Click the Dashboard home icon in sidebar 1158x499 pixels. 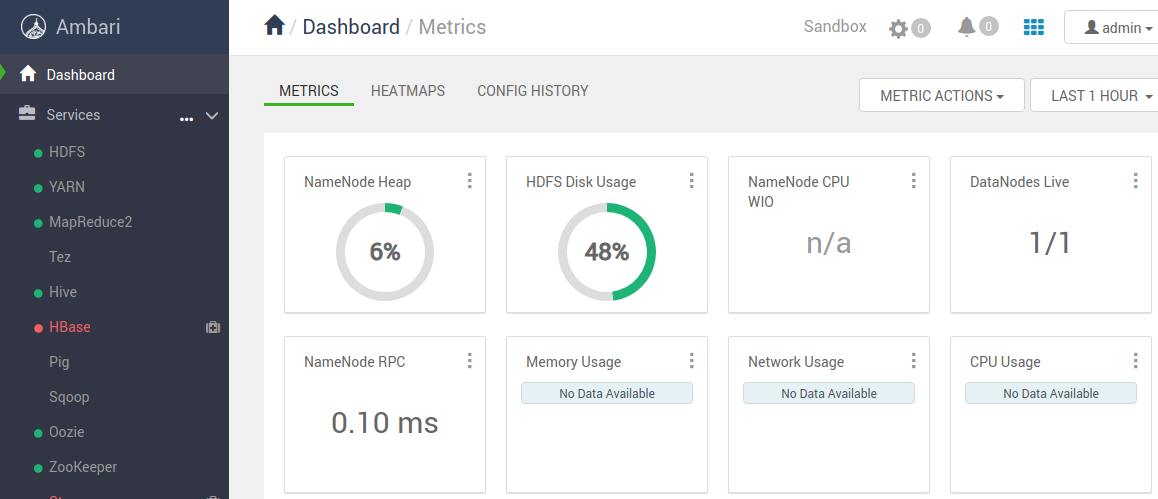28,74
